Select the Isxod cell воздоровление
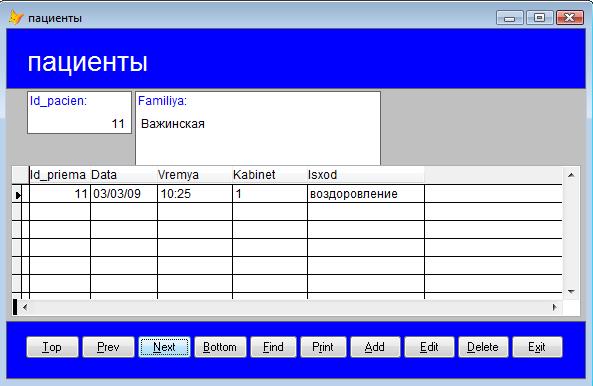Viewport: 593px width, 386px height. [x=366, y=194]
